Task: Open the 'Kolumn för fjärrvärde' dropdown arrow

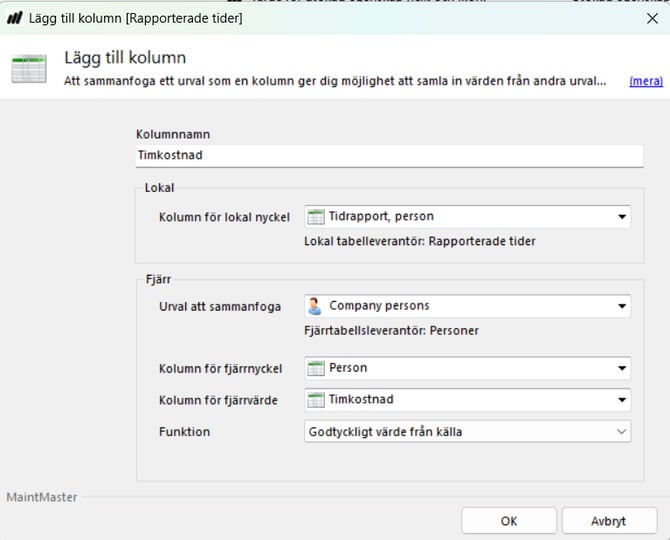Action: point(621,400)
